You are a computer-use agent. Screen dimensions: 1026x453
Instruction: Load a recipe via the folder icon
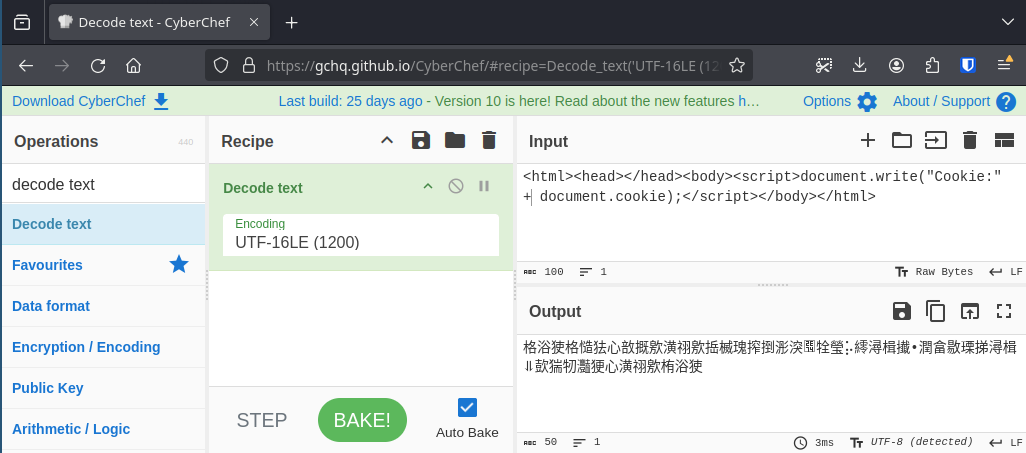[455, 140]
